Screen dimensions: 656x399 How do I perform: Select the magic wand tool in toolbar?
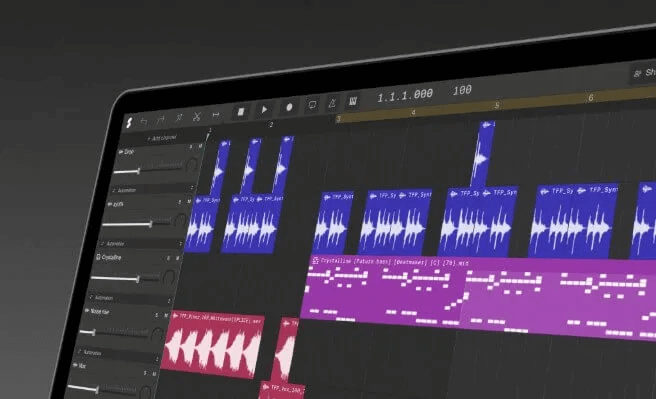click(x=179, y=118)
